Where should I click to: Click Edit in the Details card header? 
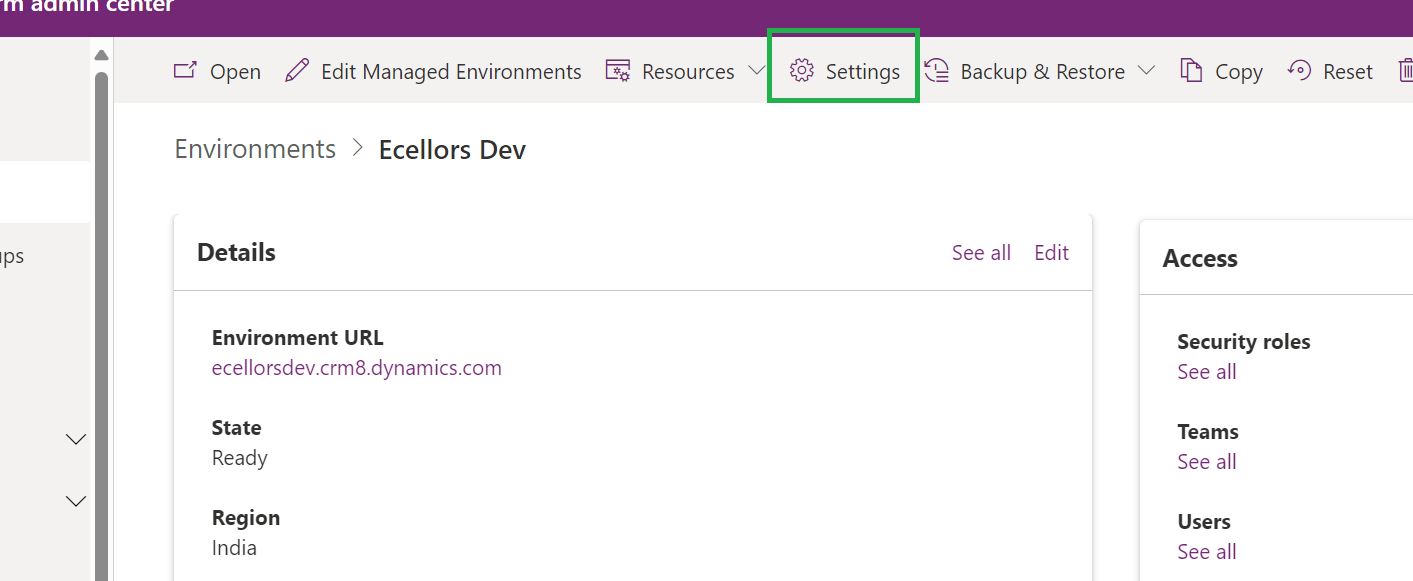pyautogui.click(x=1051, y=253)
